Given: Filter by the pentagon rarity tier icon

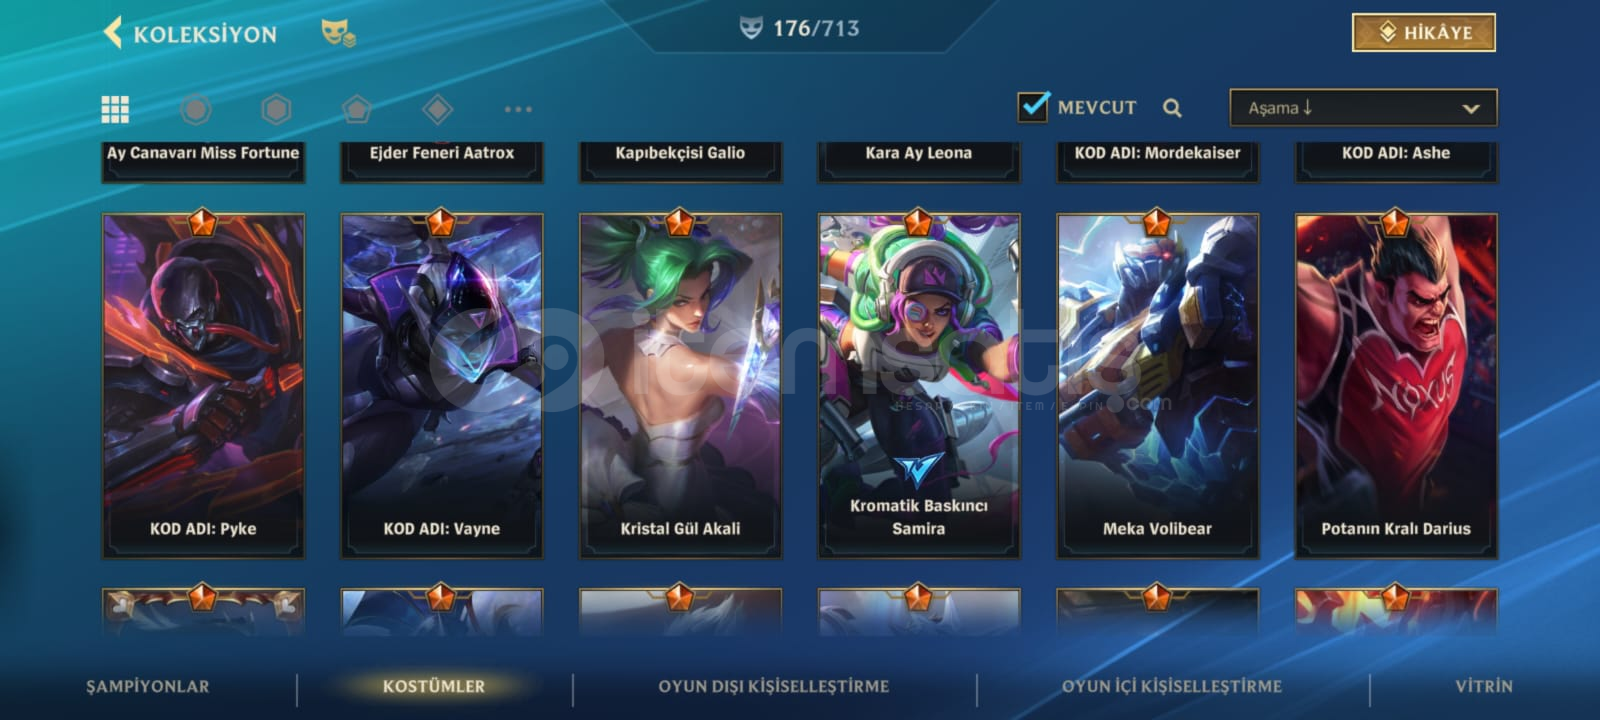Looking at the screenshot, I should pyautogui.click(x=356, y=109).
